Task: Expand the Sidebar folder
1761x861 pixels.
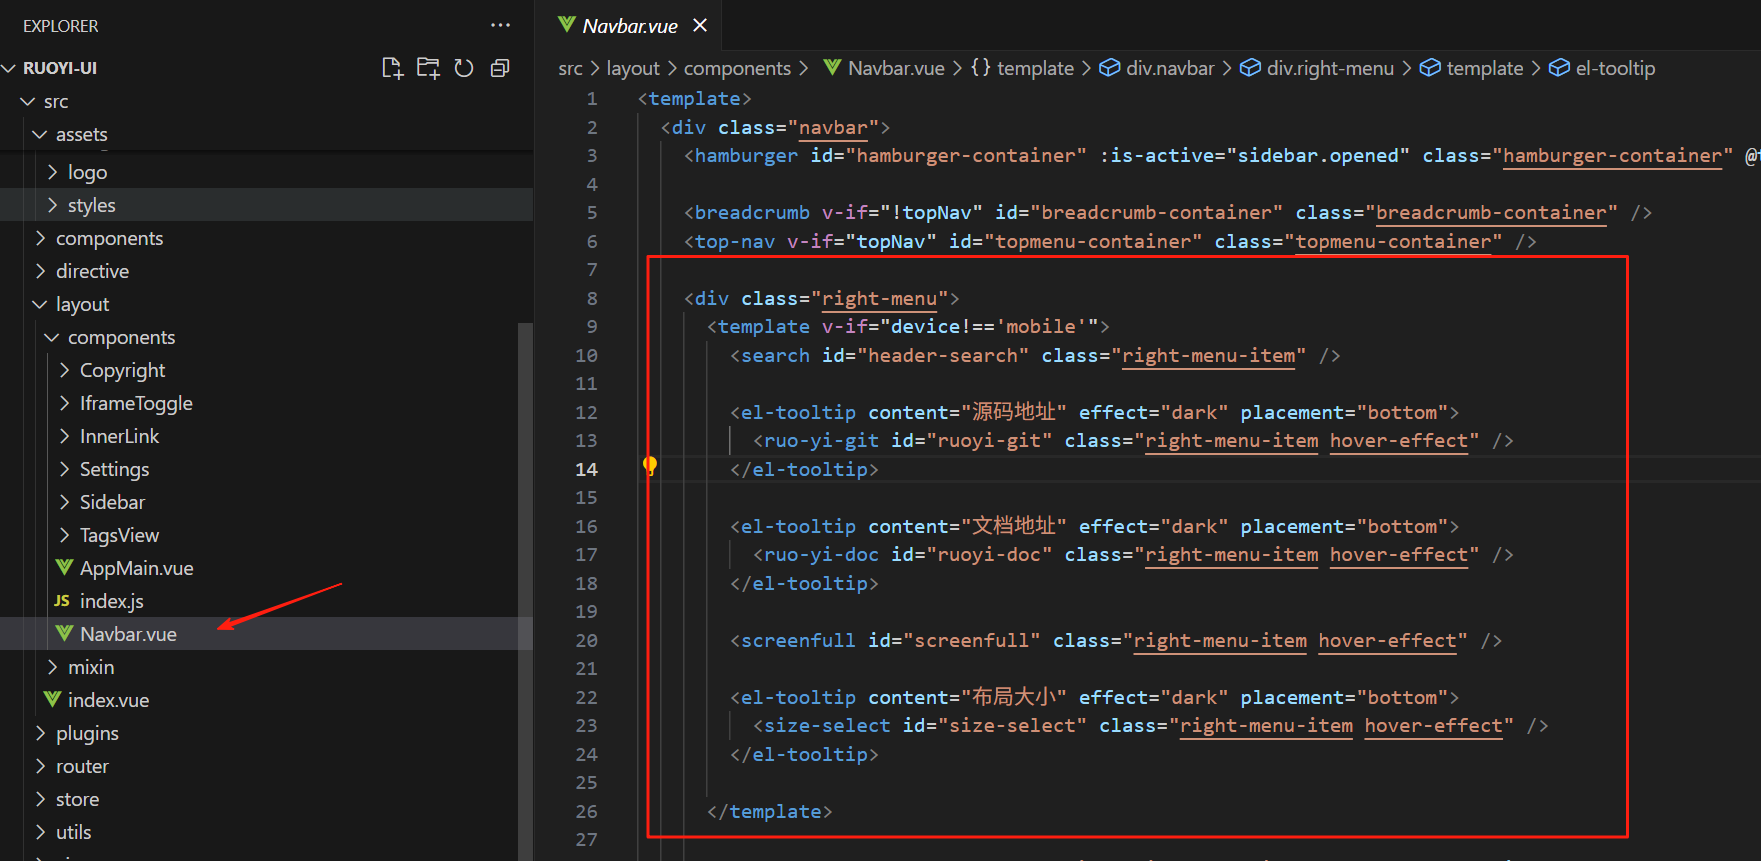Action: coord(112,502)
